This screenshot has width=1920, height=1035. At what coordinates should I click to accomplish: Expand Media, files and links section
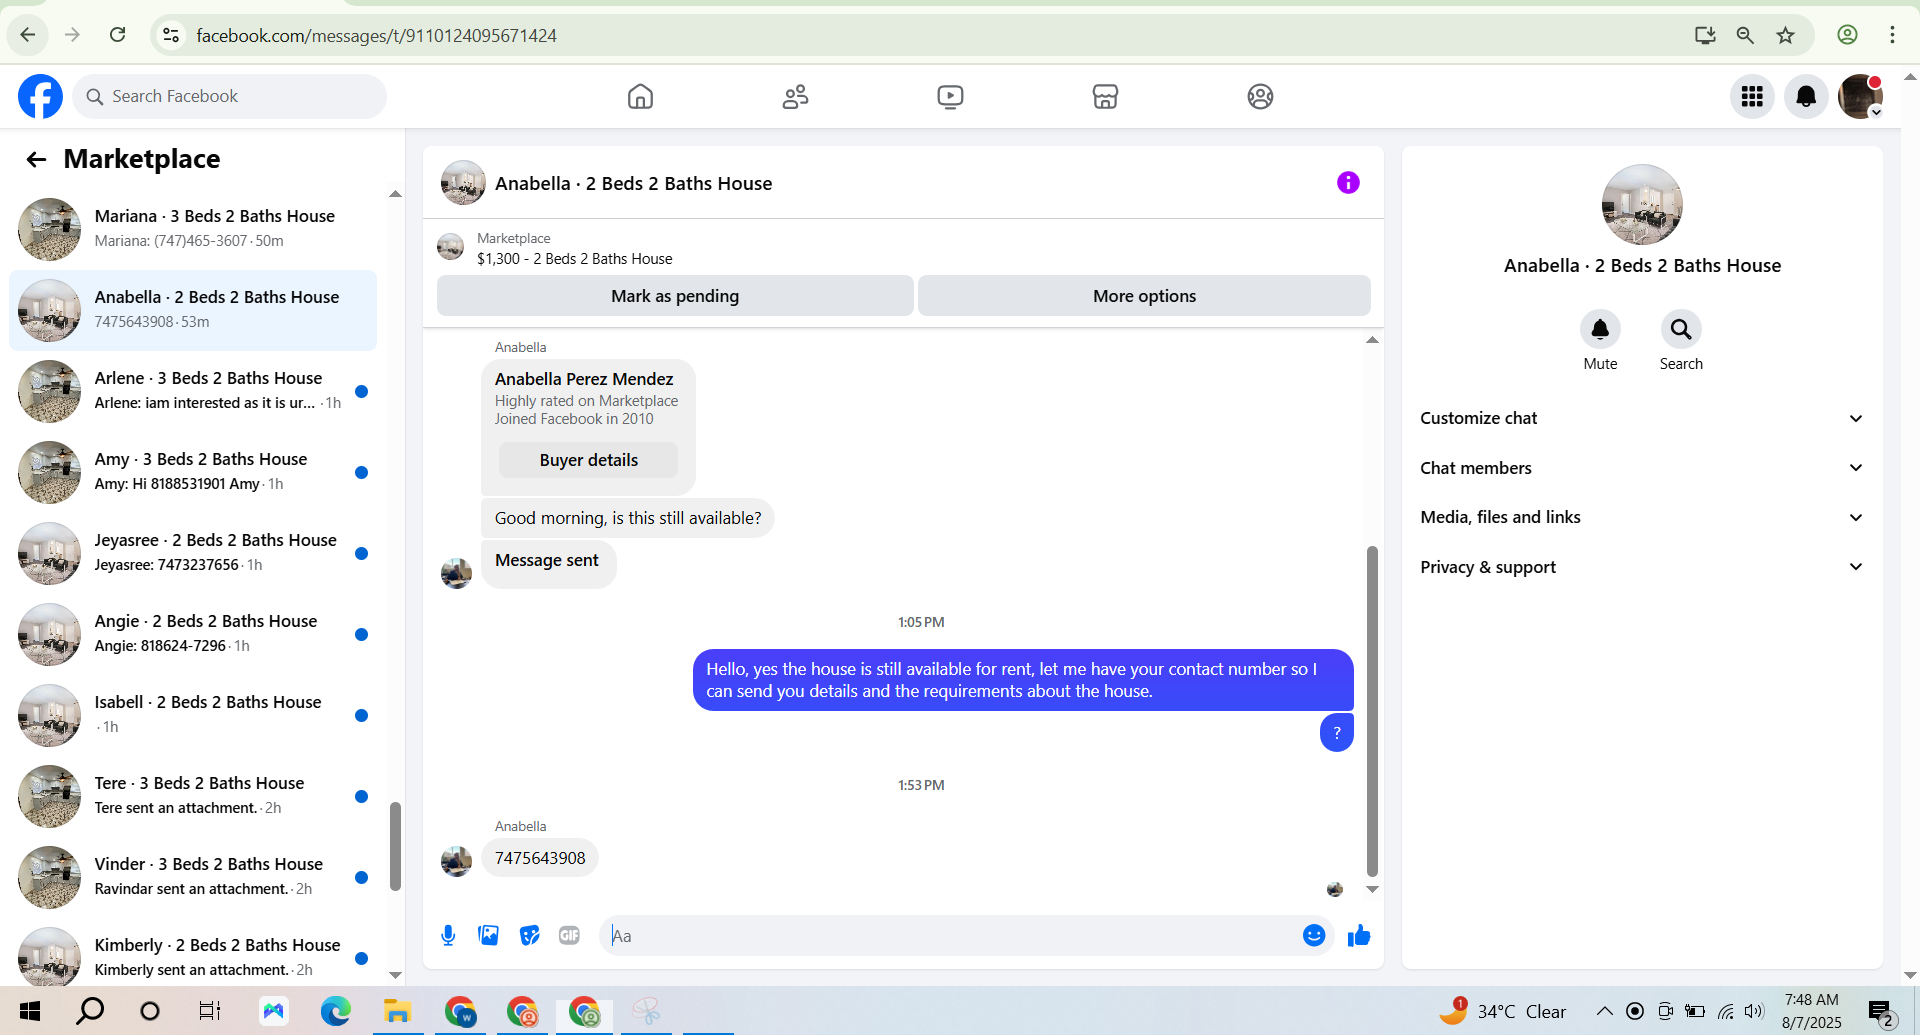pyautogui.click(x=1641, y=517)
